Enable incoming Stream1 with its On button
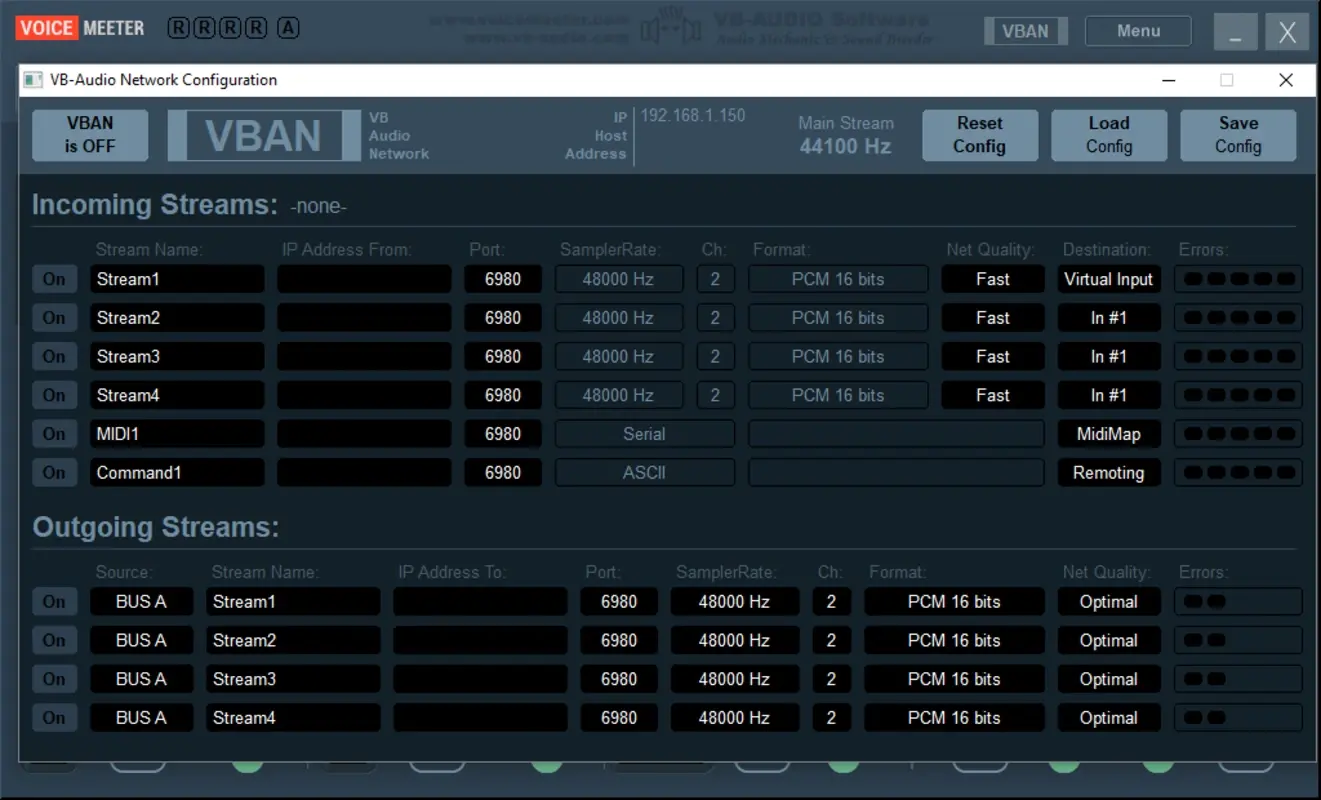Image resolution: width=1321 pixels, height=800 pixels. (x=54, y=279)
